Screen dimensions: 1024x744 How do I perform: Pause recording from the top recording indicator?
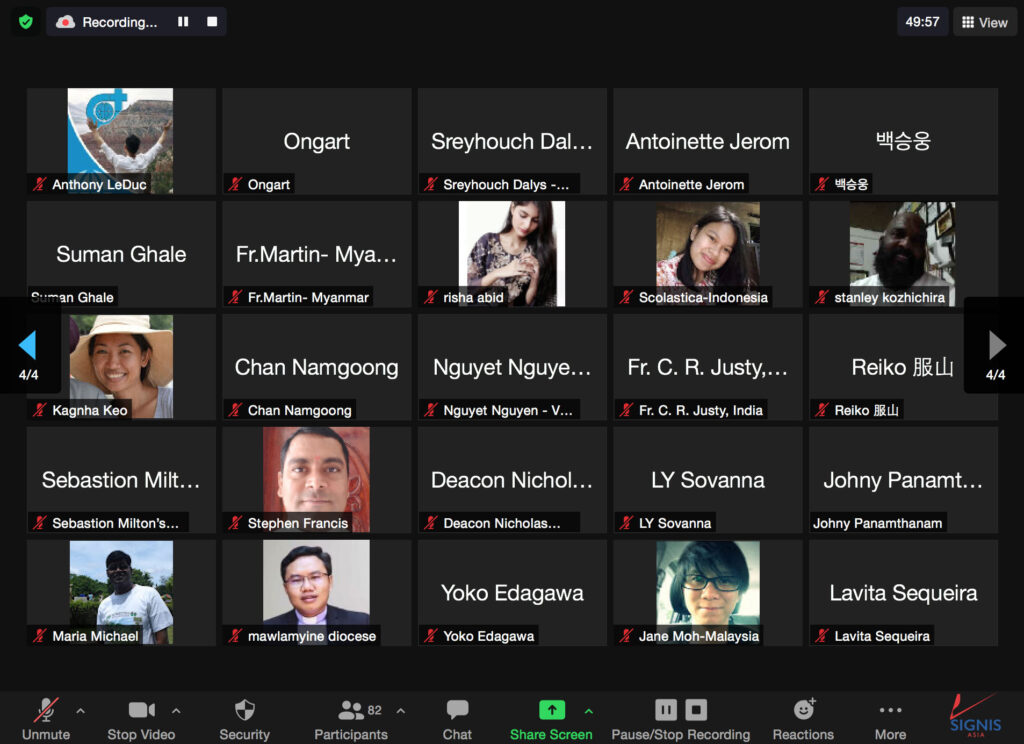[x=183, y=22]
